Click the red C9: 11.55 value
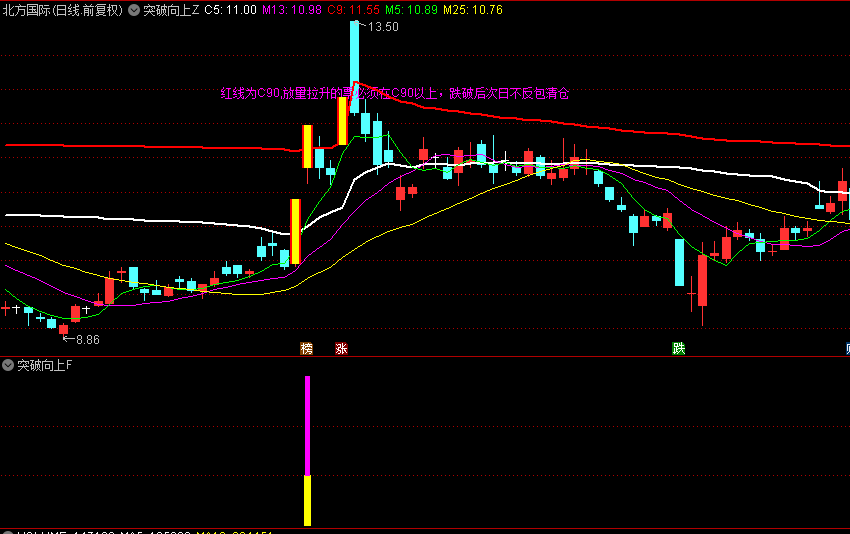The width and height of the screenshot is (850, 534). coord(353,10)
